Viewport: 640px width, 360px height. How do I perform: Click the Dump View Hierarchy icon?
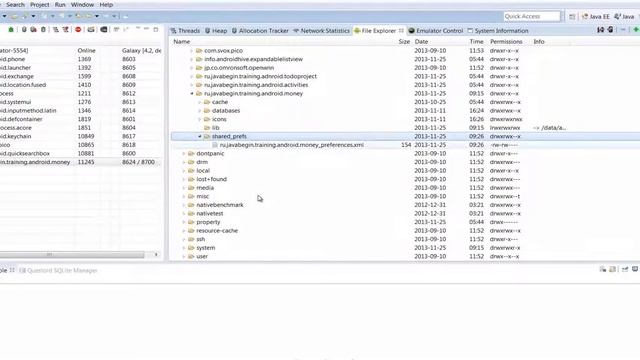pos(104,30)
